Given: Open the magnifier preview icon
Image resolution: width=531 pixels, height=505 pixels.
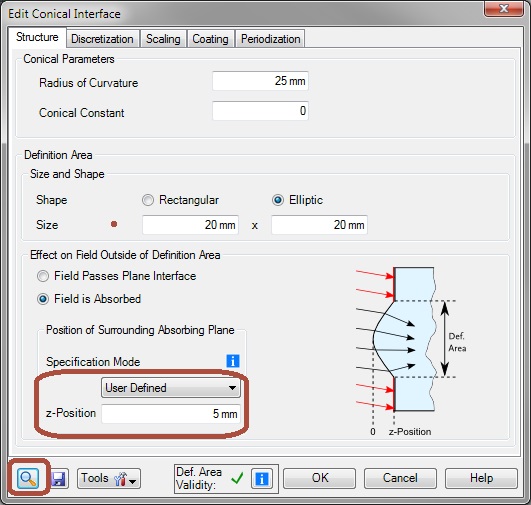Looking at the screenshot, I should [28, 478].
